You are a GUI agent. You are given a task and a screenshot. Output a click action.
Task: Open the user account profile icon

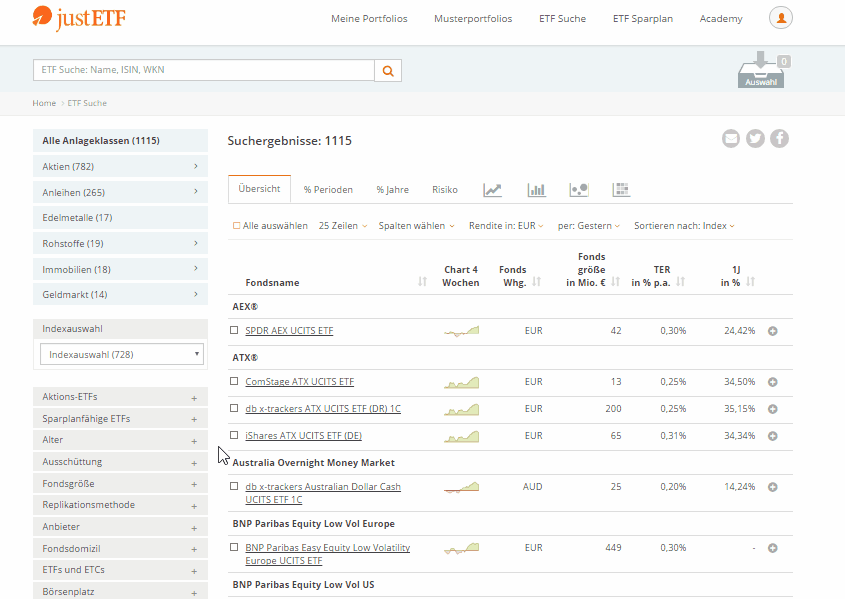781,18
